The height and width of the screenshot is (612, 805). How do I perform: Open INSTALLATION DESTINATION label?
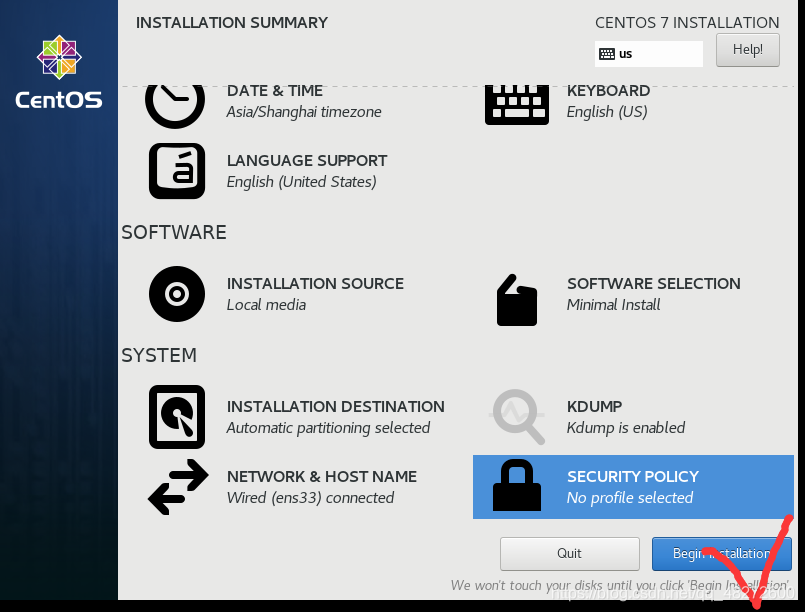coord(336,407)
